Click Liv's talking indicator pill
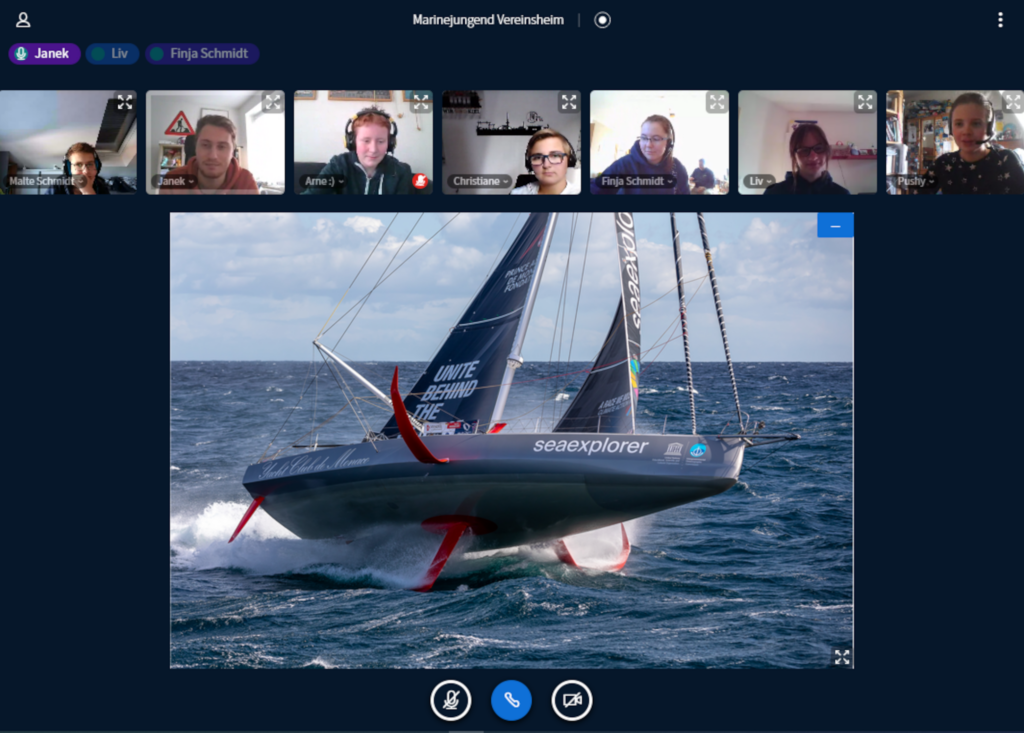Viewport: 1024px width, 733px height. [112, 54]
